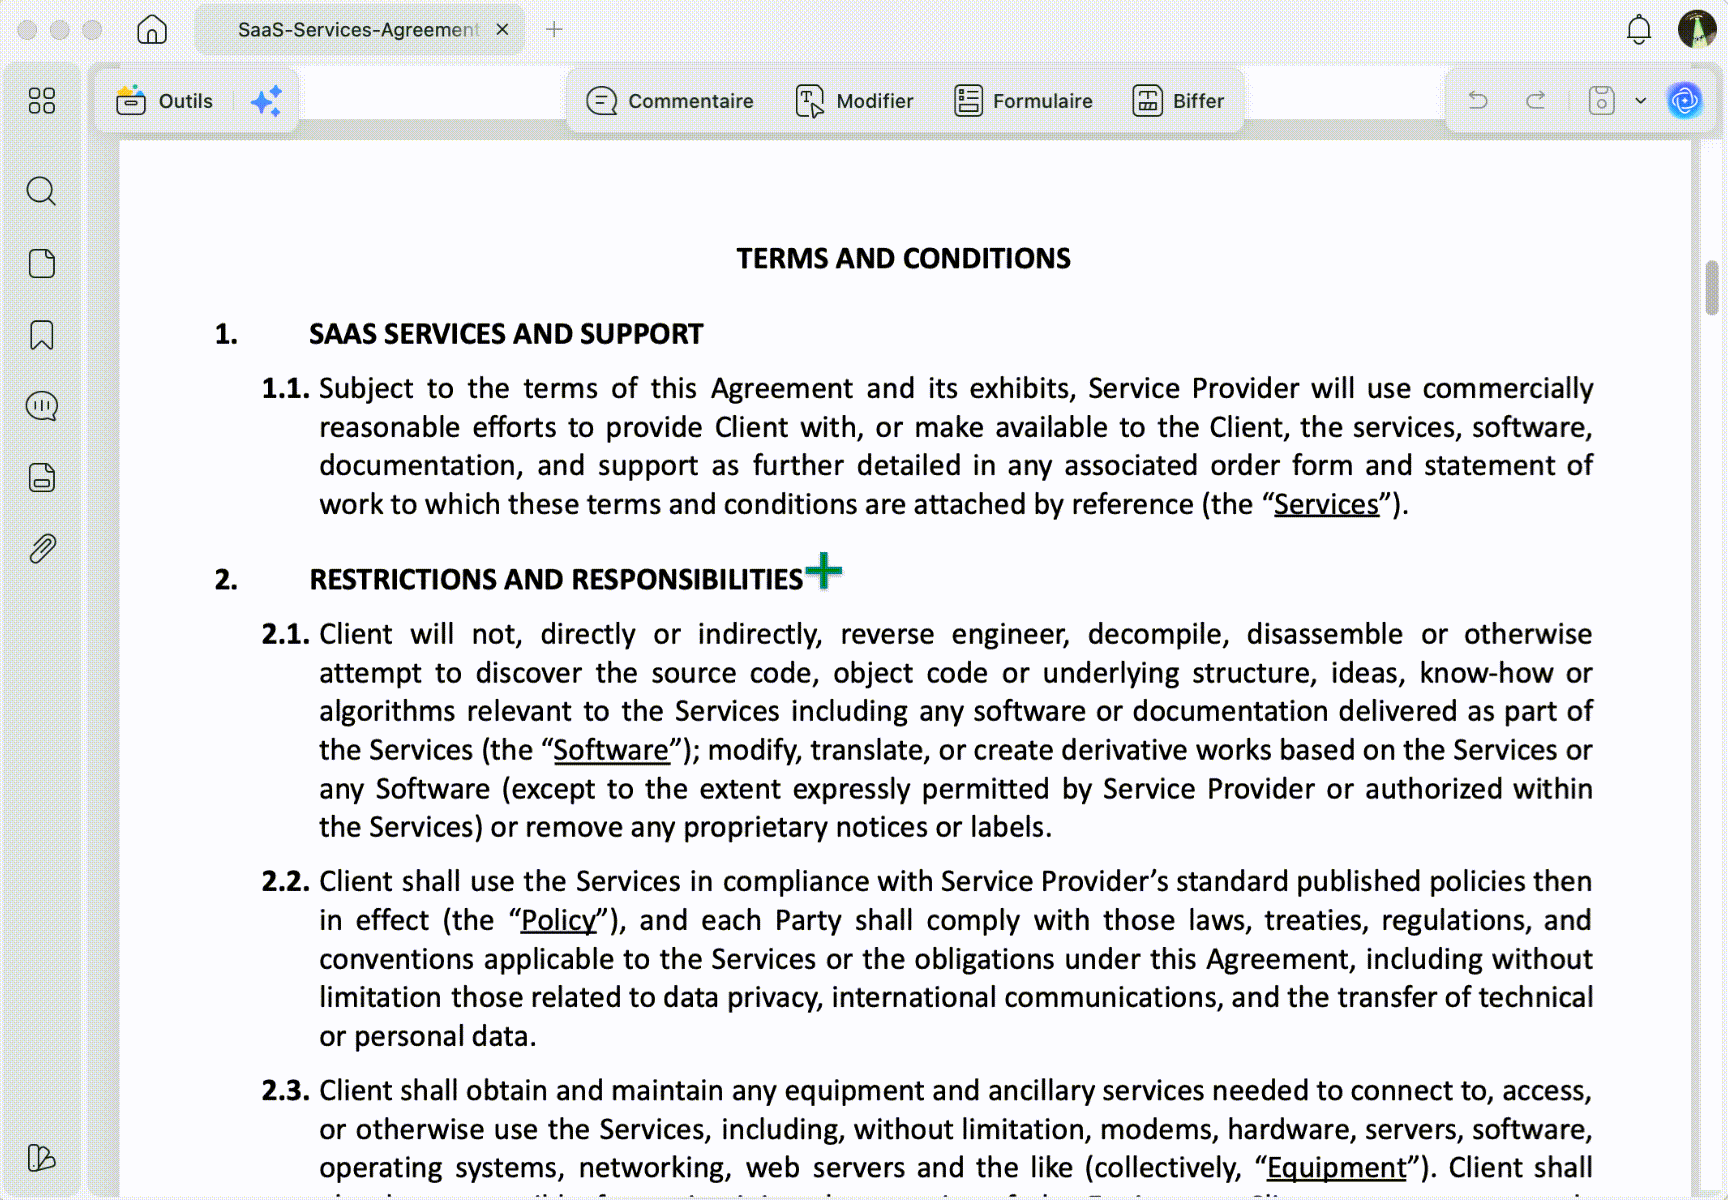Click heading RESTRICTIONS AND RESPONSIBILITIES
This screenshot has height=1200, width=1728.
click(x=556, y=580)
